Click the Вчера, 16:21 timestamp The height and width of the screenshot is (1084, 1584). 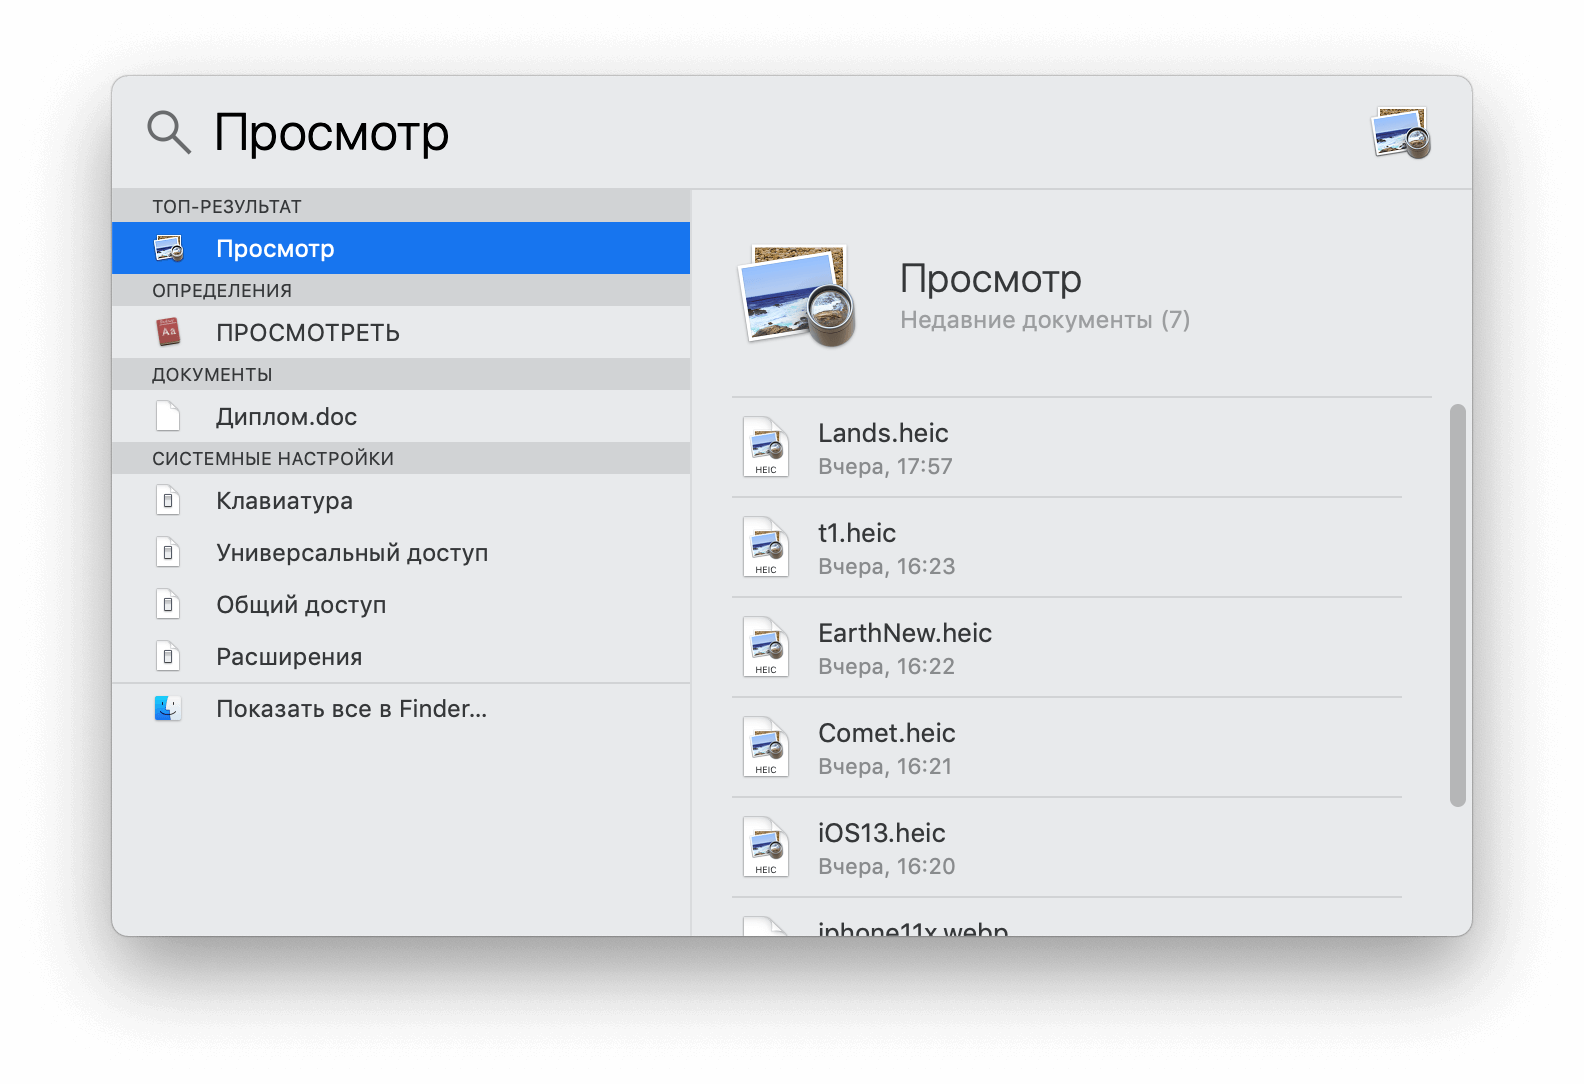tap(885, 766)
